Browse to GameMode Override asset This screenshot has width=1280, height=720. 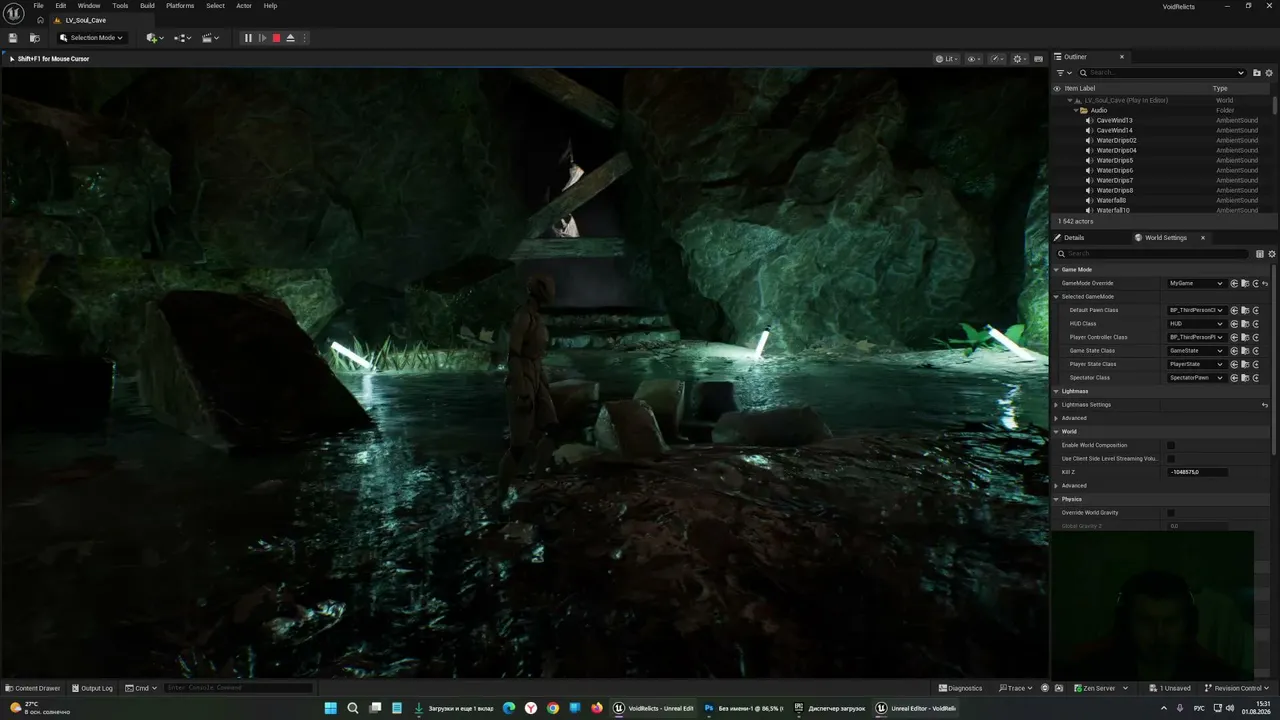[1245, 283]
